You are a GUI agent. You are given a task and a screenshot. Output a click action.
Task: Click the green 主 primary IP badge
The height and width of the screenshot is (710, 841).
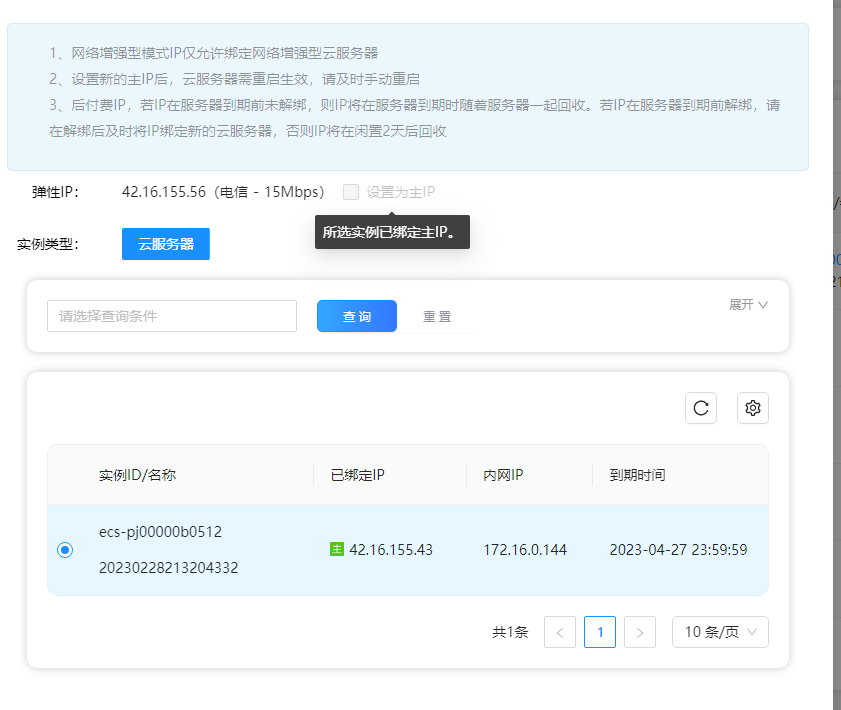pyautogui.click(x=336, y=549)
